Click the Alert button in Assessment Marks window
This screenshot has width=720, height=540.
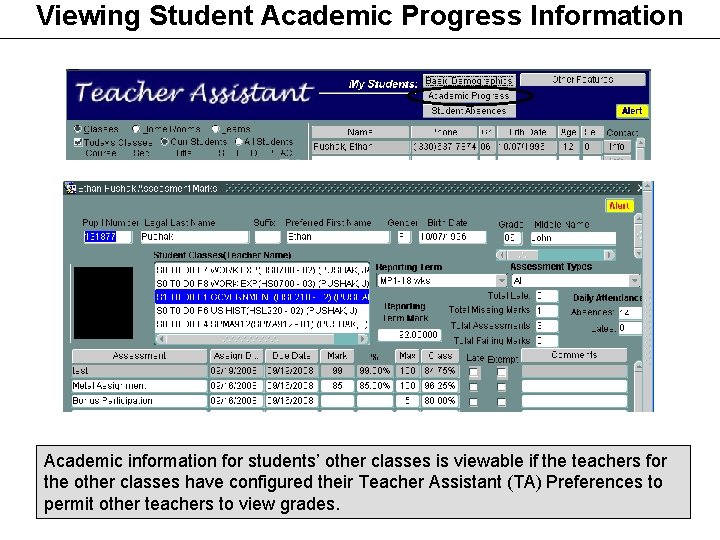[619, 206]
